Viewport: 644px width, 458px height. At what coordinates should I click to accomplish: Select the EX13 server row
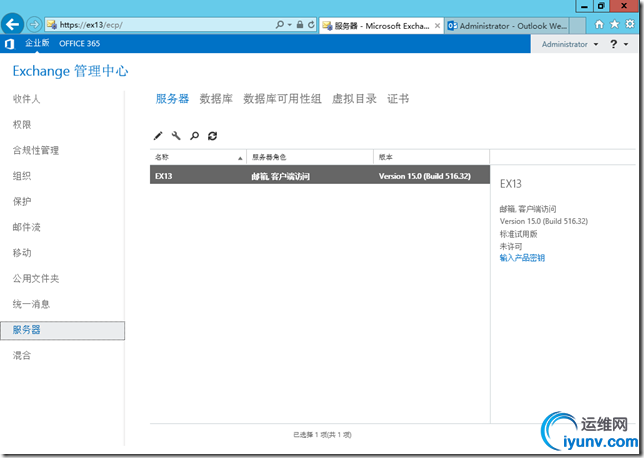320,175
